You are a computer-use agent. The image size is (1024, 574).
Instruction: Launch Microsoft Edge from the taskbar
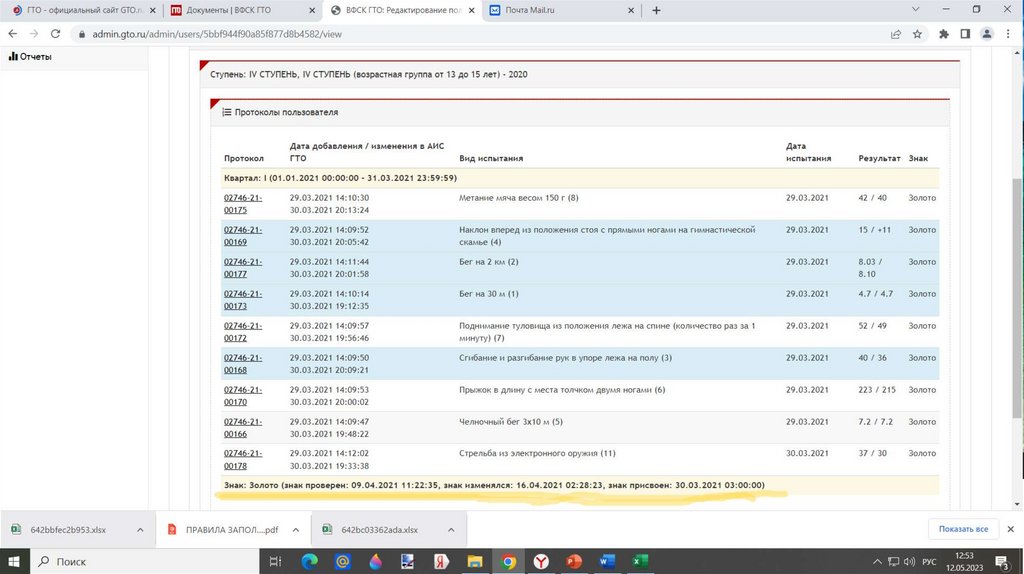(x=308, y=562)
